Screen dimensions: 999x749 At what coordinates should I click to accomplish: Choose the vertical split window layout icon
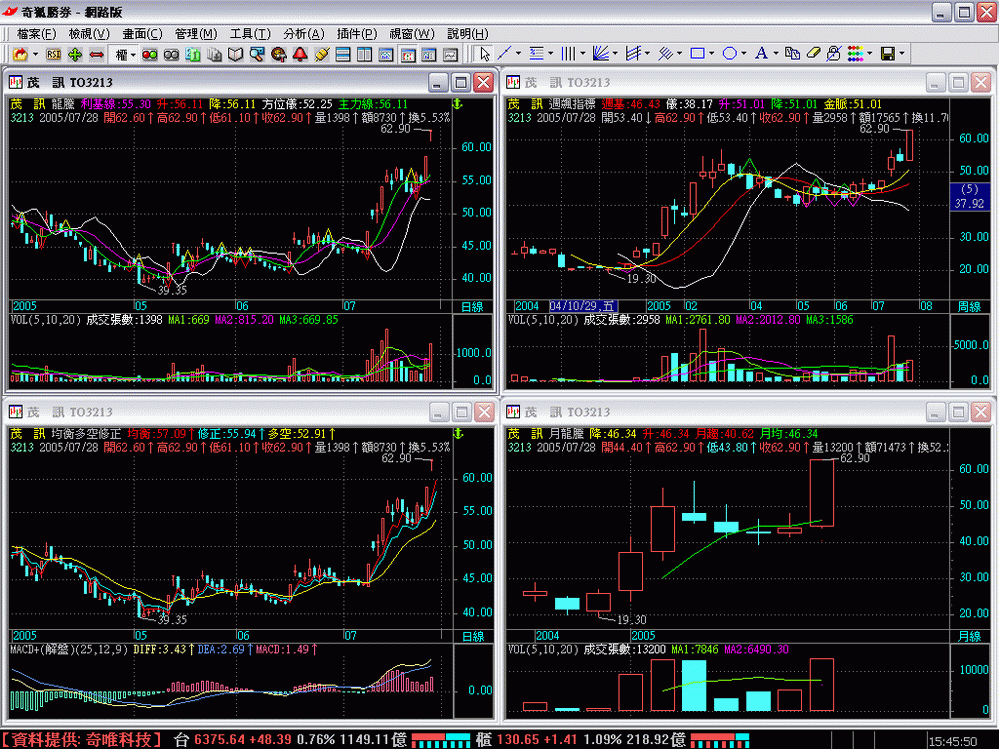pos(364,55)
